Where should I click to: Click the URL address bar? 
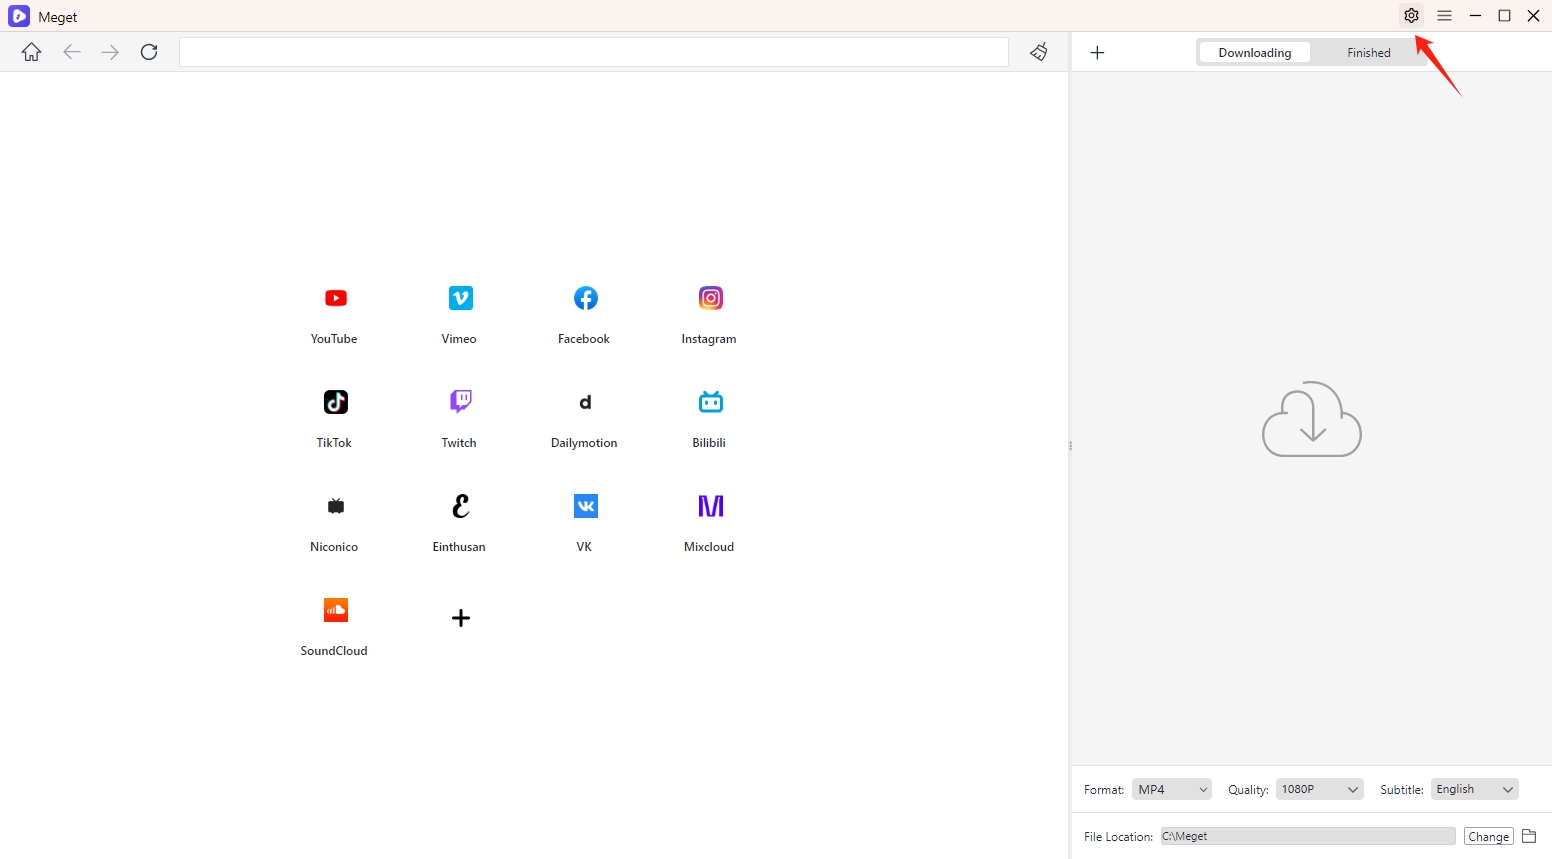pos(594,52)
